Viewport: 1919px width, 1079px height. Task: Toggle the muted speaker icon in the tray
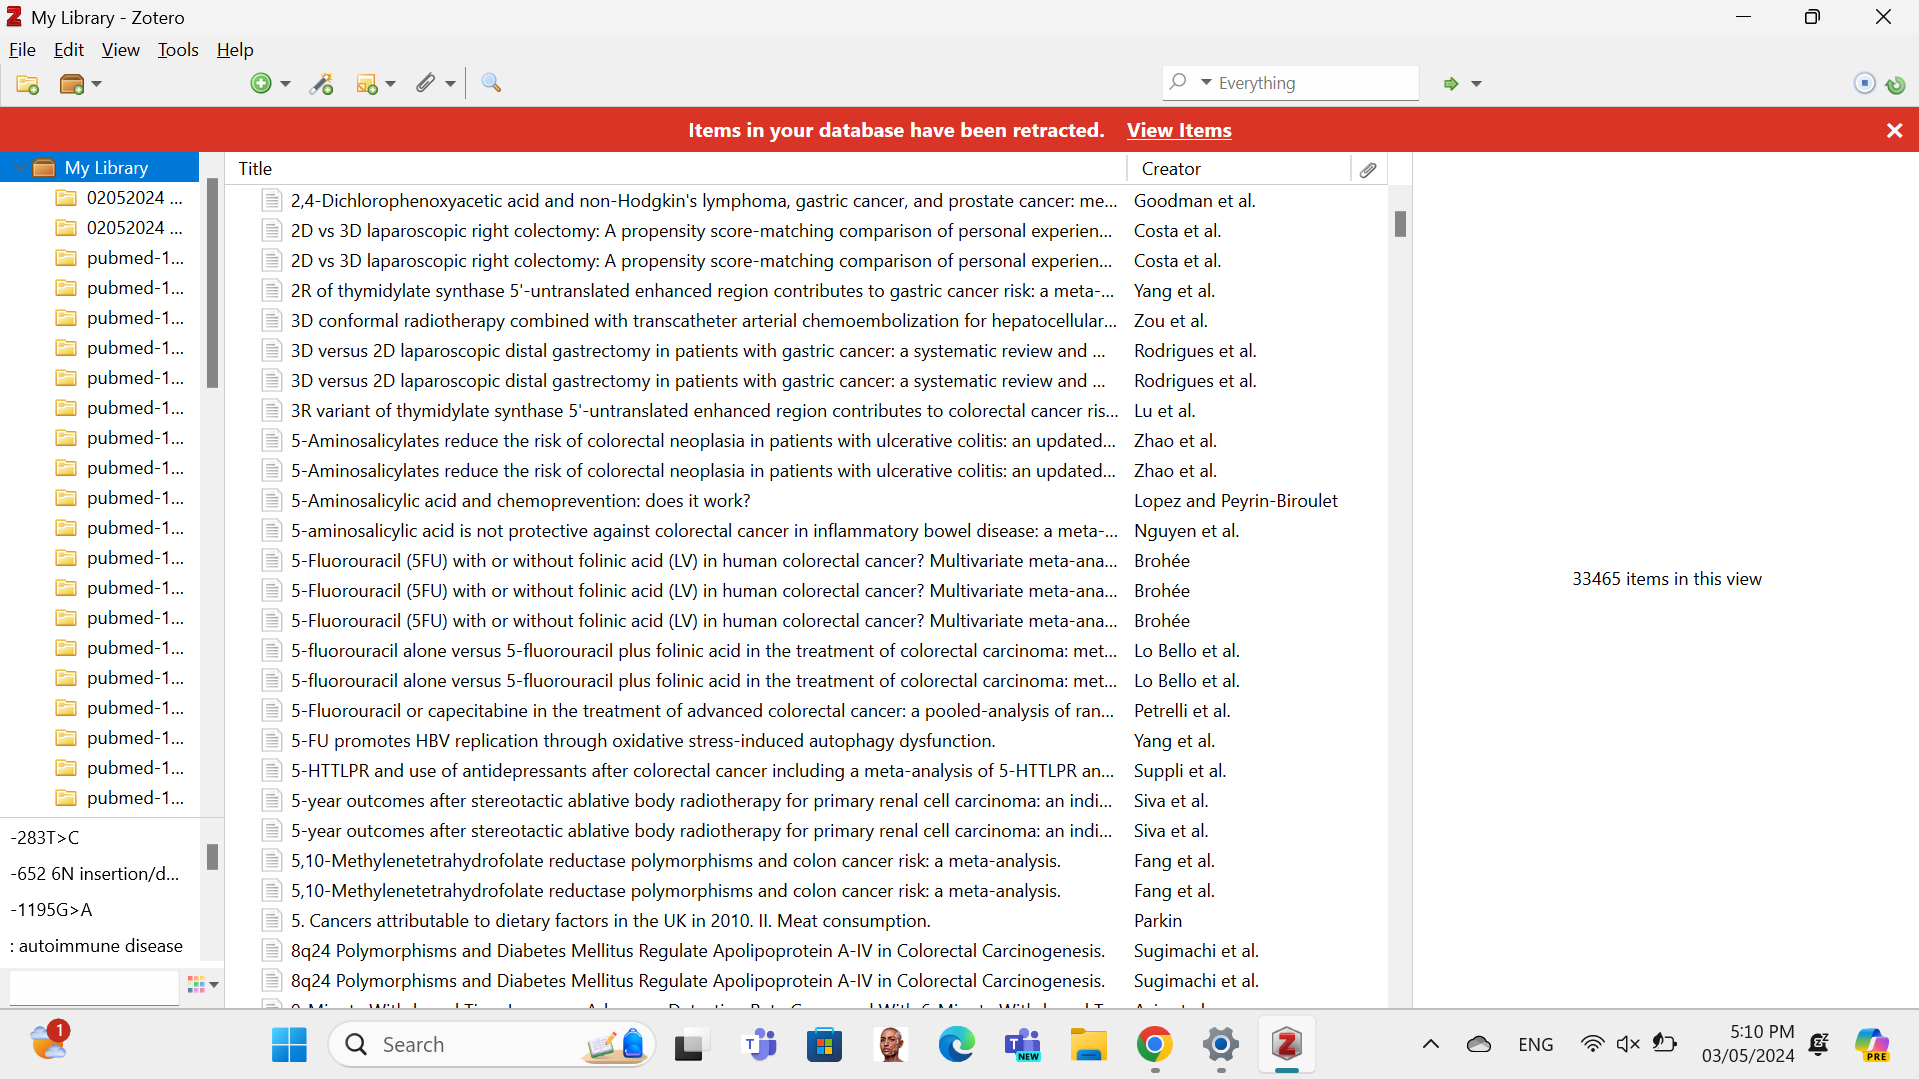[1628, 1044]
